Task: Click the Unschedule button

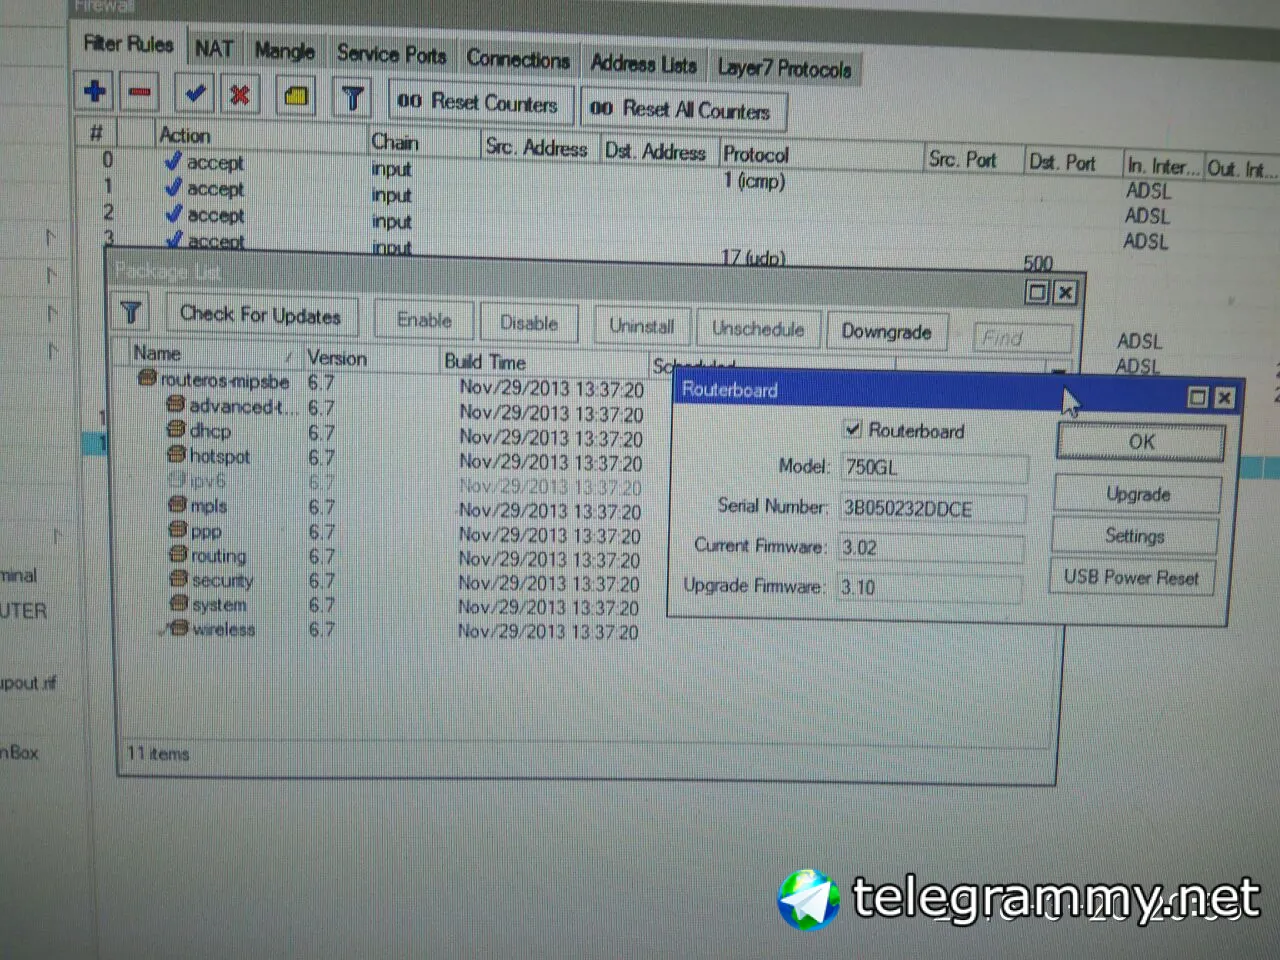Action: tap(758, 329)
